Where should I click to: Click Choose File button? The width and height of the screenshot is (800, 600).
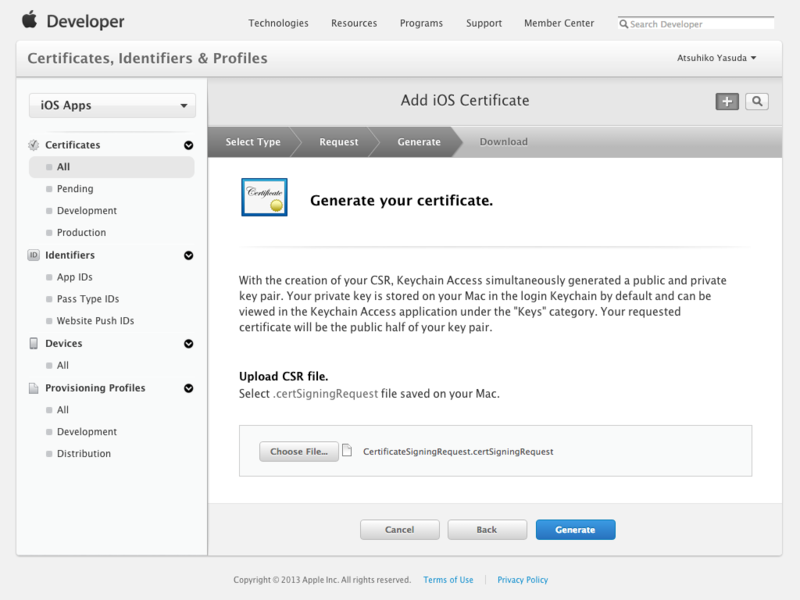pos(299,452)
